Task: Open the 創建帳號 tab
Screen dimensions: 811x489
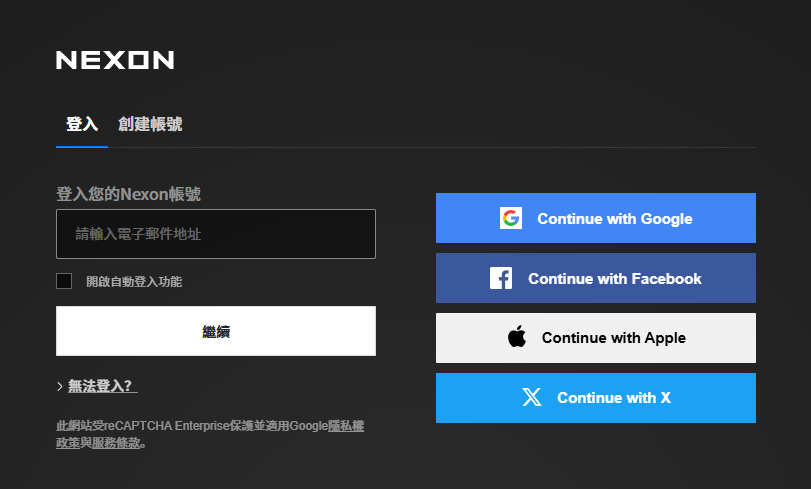Action: pos(150,124)
